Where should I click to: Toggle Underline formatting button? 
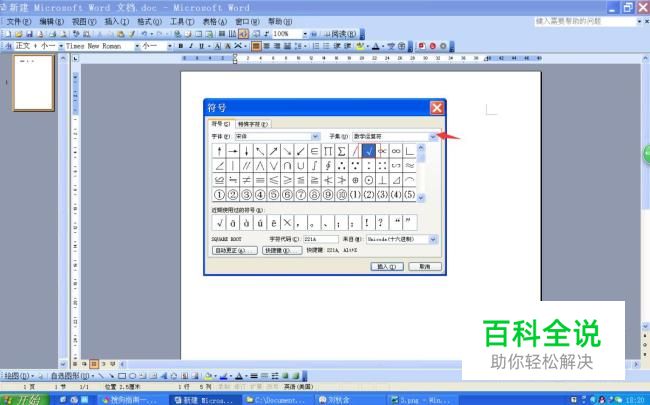pos(201,46)
